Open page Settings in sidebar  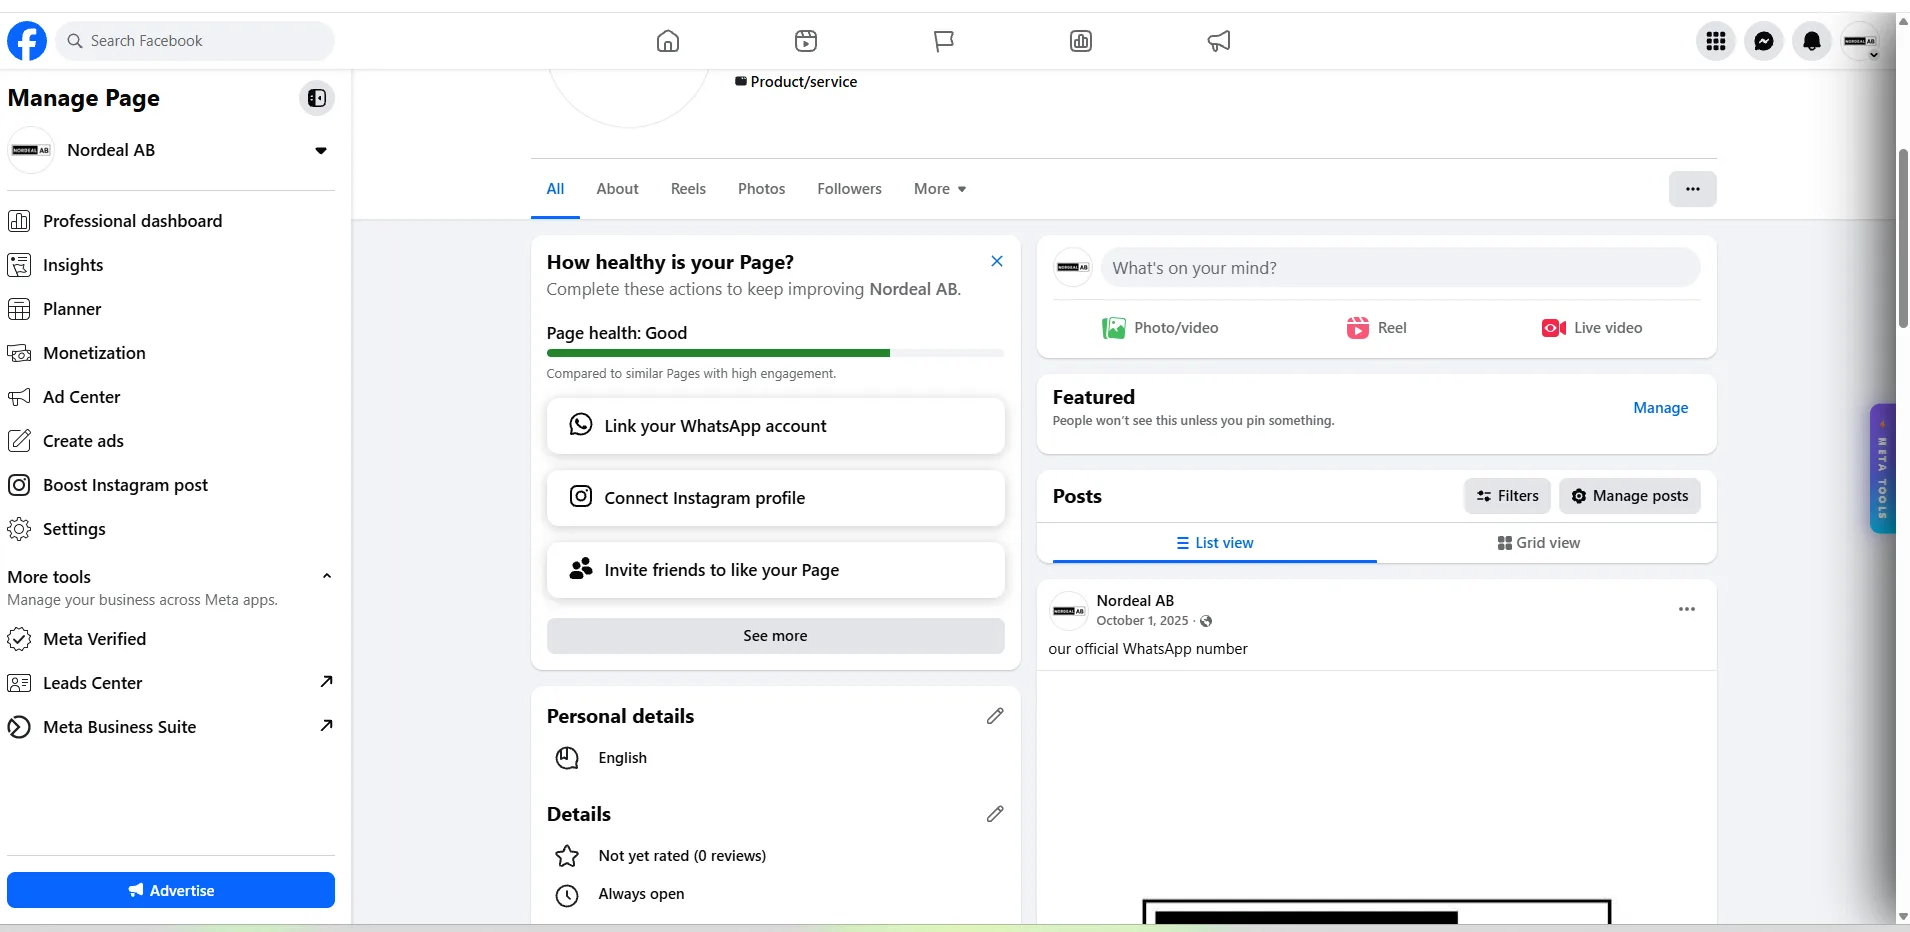pos(171,529)
